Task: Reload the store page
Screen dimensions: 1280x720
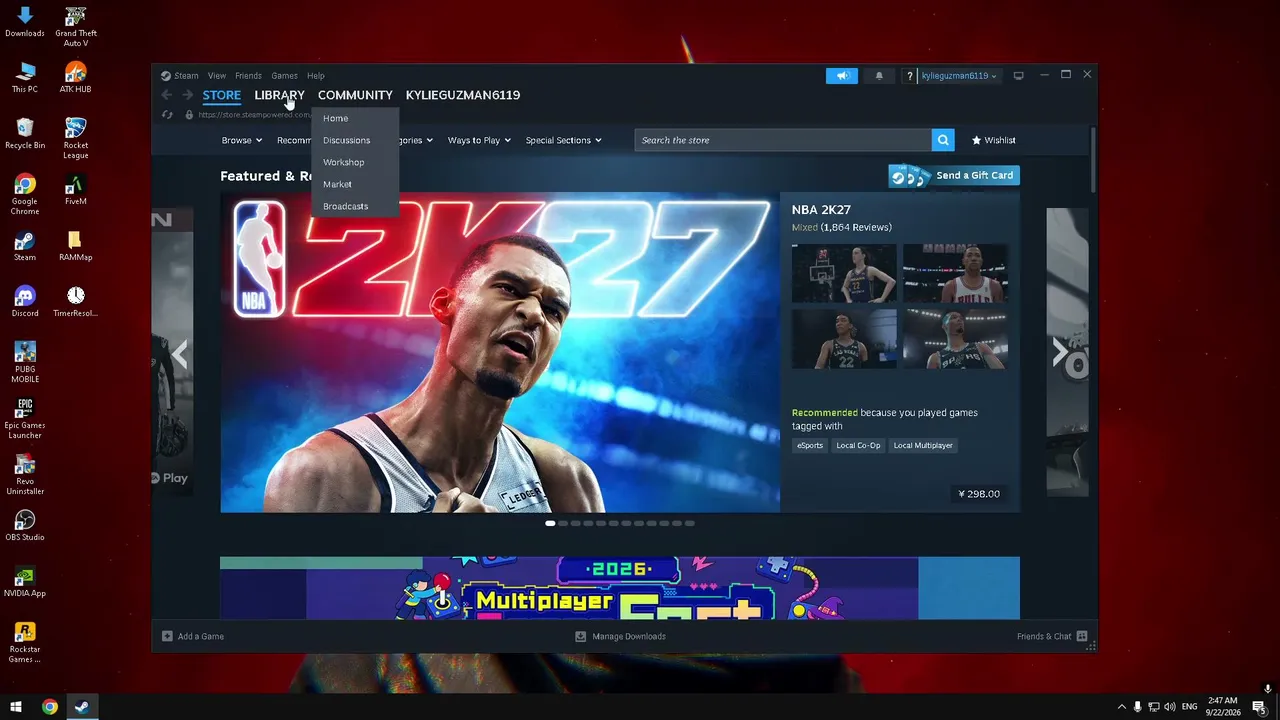Action: (167, 115)
